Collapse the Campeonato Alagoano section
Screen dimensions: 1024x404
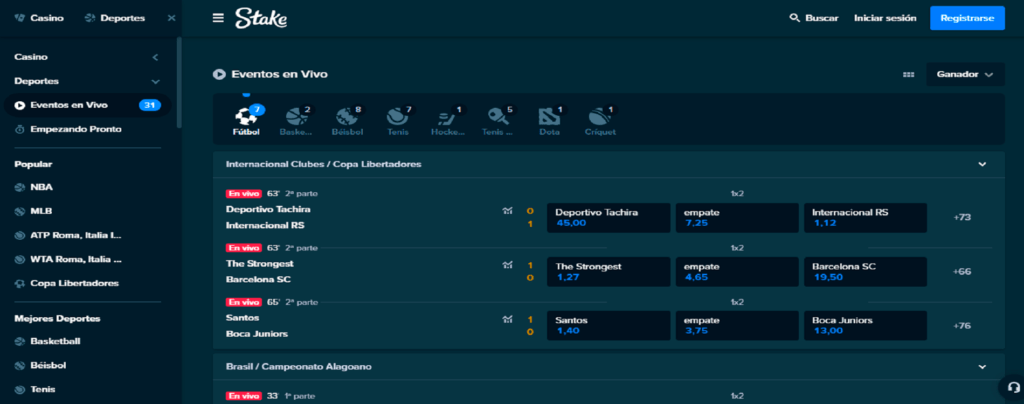(x=982, y=367)
